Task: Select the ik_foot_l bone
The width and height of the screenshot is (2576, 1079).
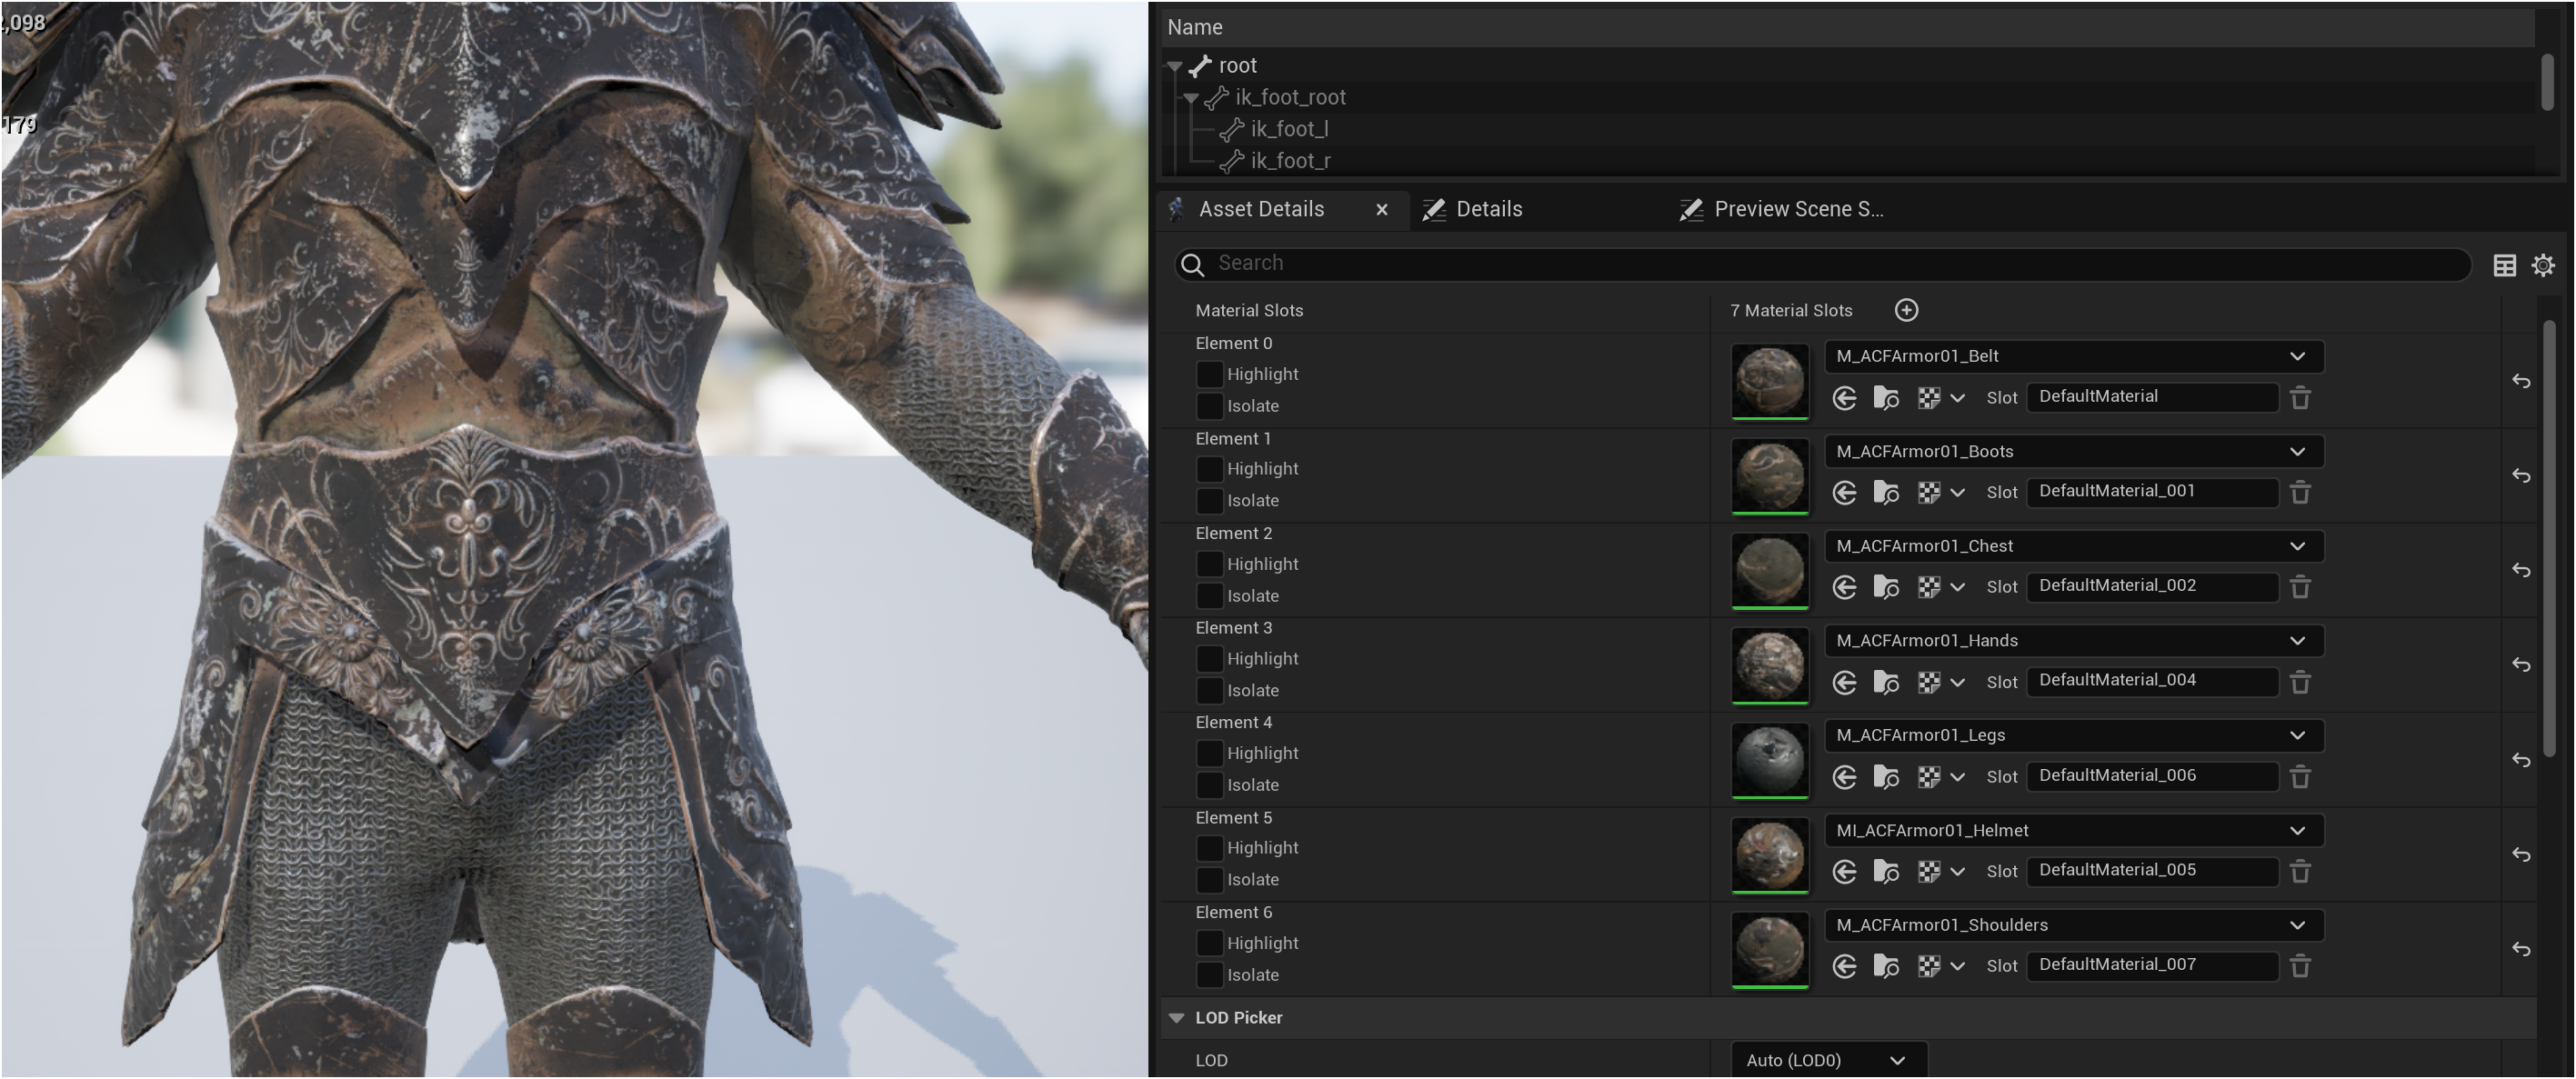Action: pos(1289,129)
